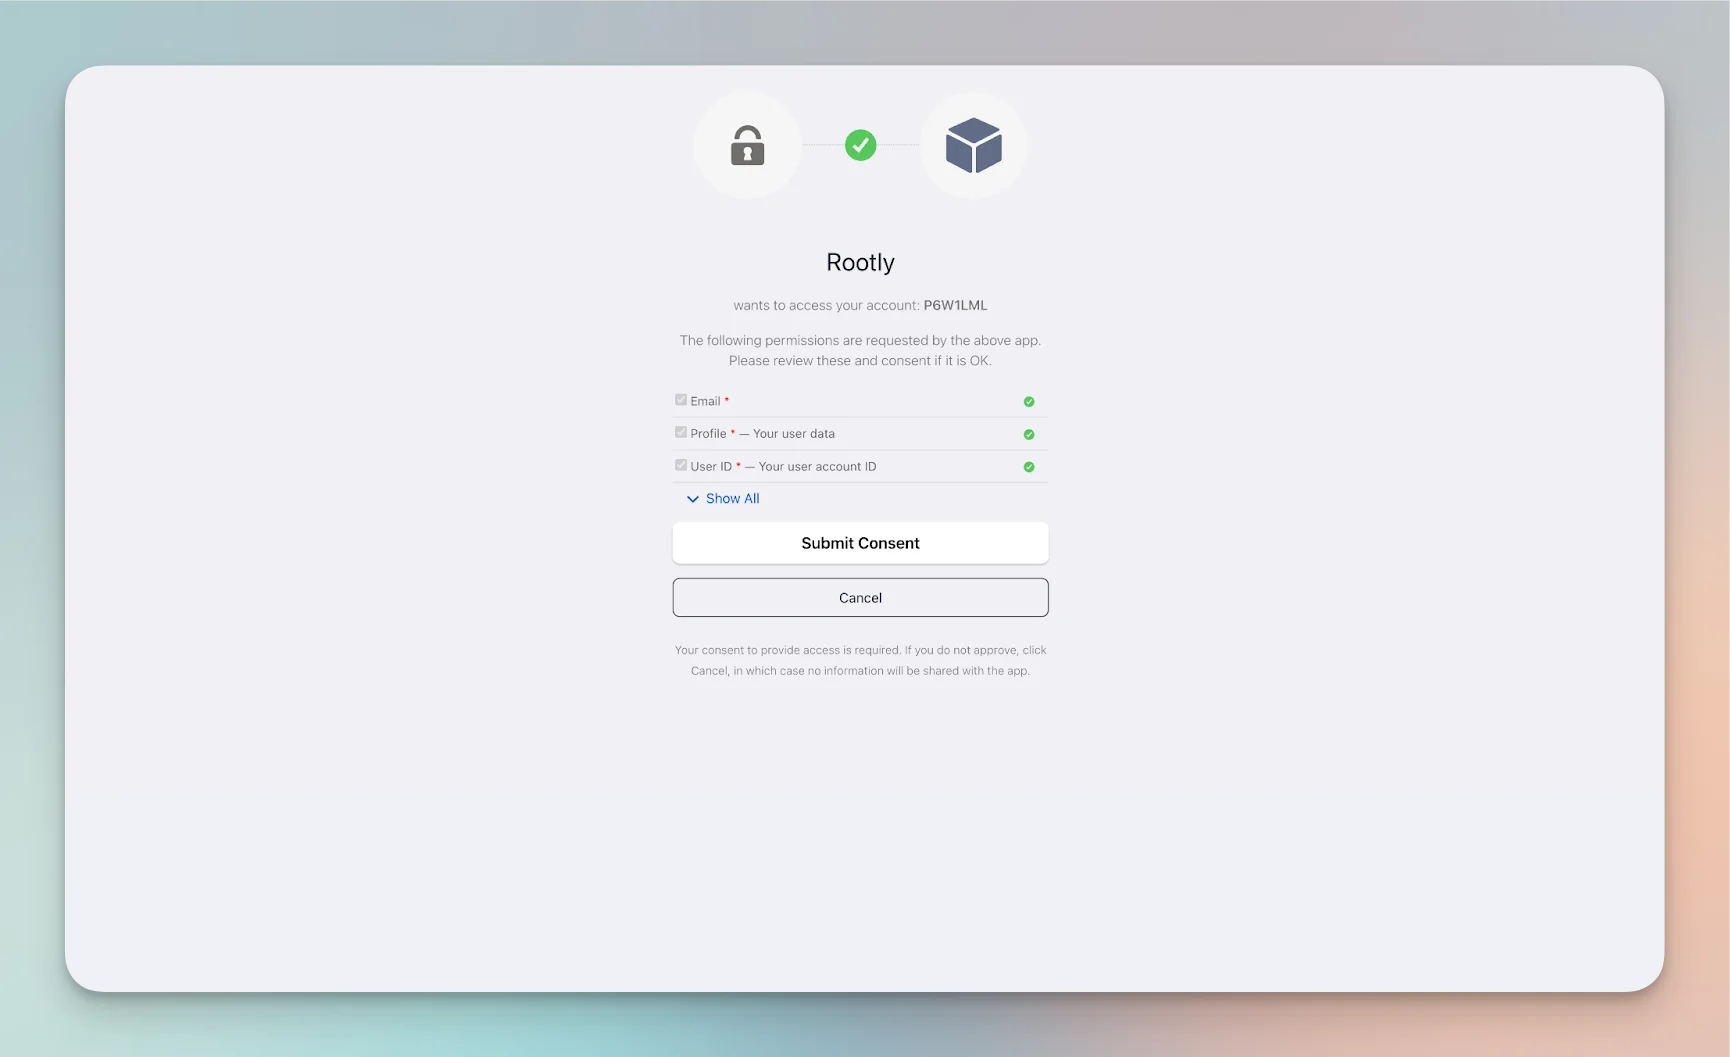Click the 'Your consent to provide access' notice
The height and width of the screenshot is (1057, 1730).
[860, 660]
